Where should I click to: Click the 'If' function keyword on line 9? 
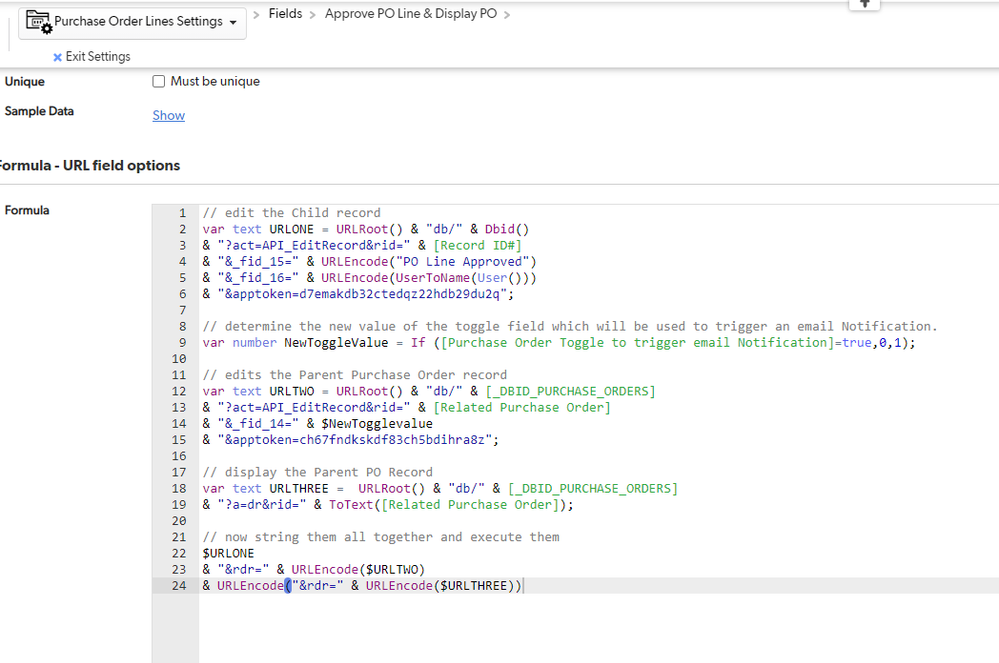(418, 343)
